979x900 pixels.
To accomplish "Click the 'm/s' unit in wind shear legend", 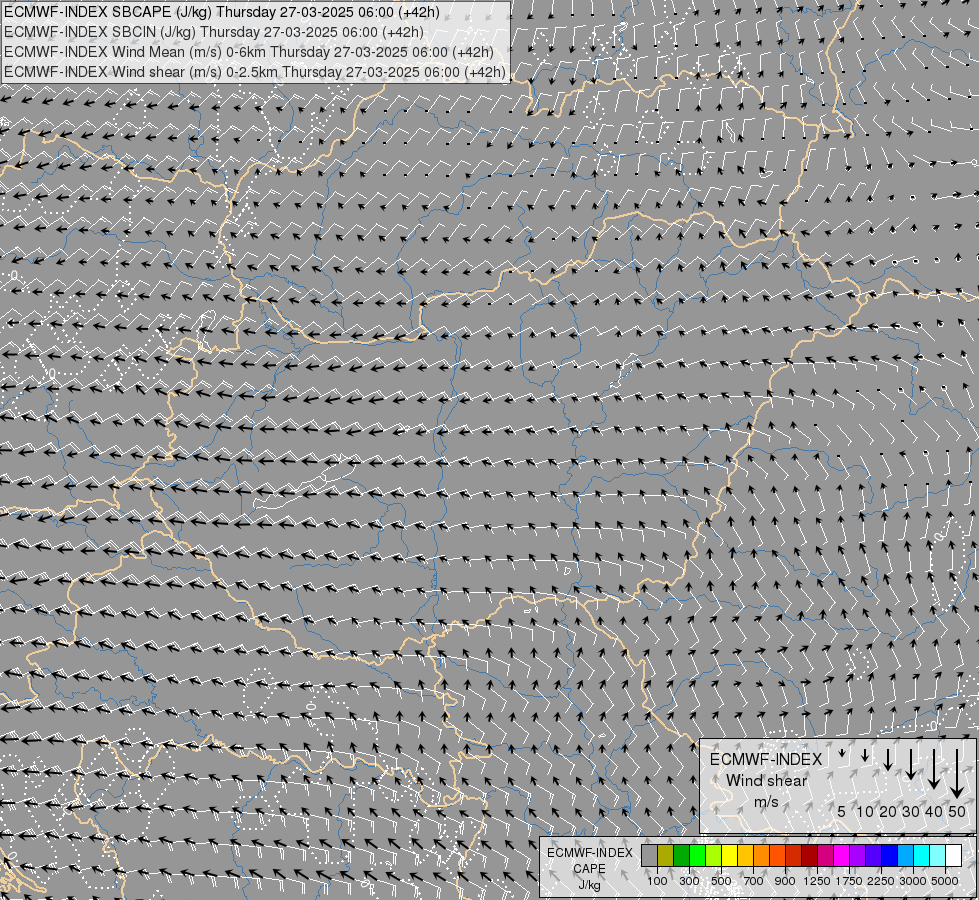I will pyautogui.click(x=766, y=802).
